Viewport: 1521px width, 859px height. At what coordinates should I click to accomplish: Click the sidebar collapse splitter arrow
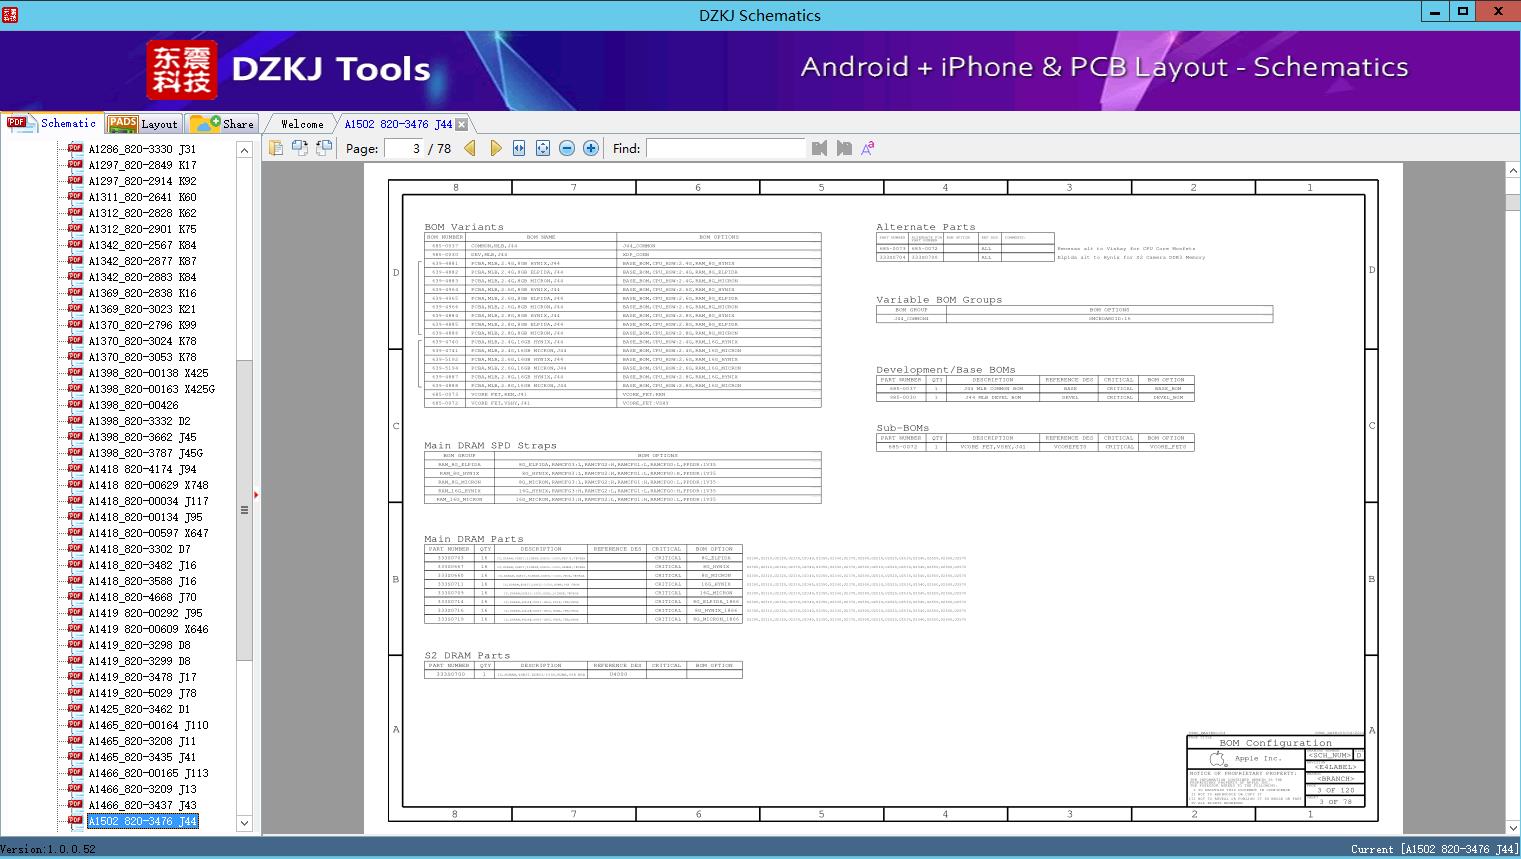[x=256, y=494]
